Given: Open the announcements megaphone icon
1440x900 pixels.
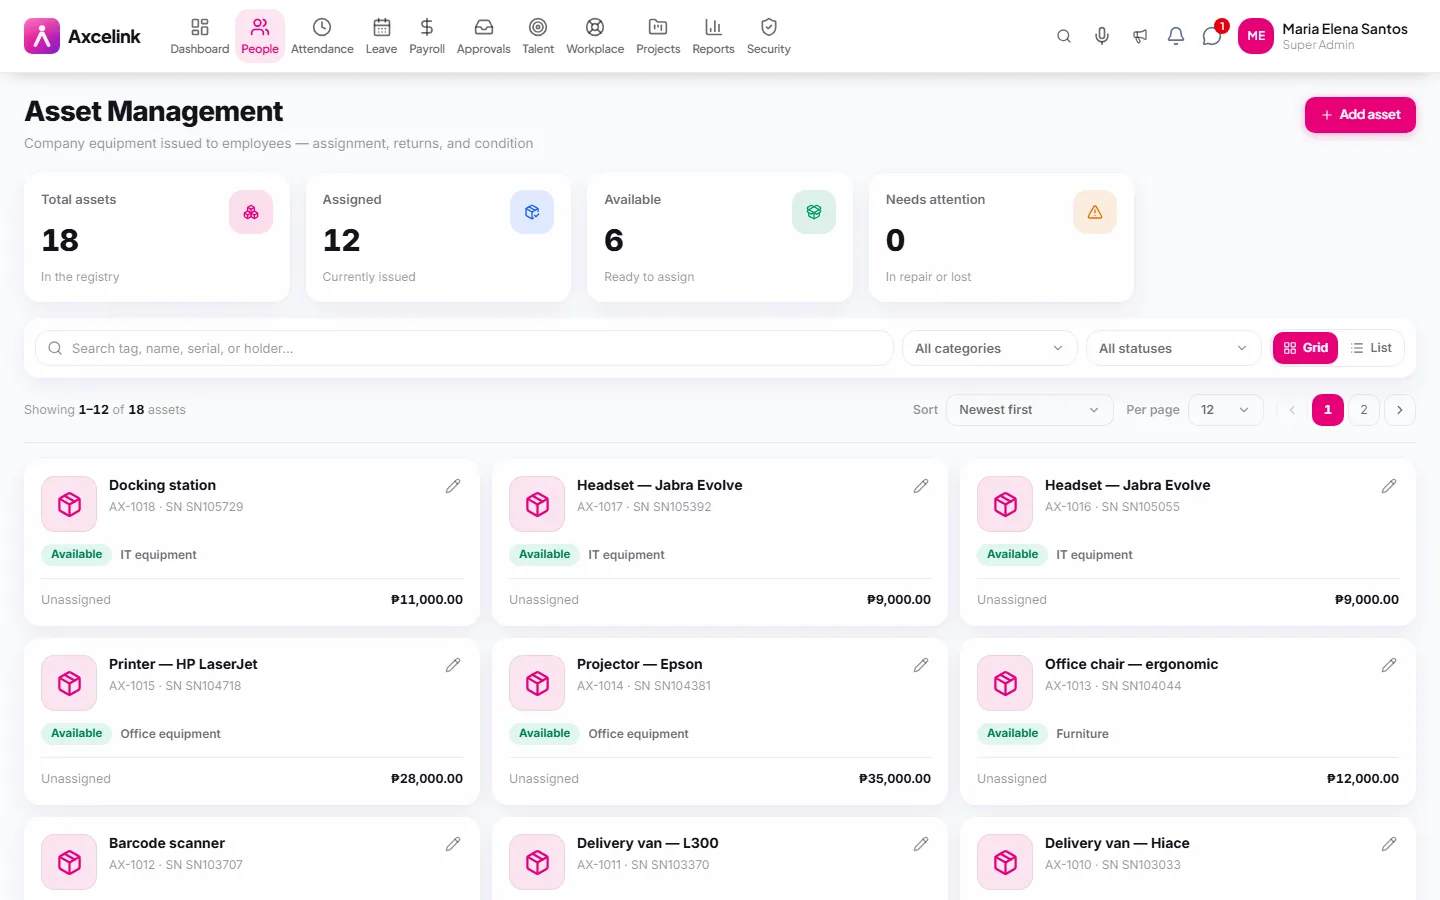Looking at the screenshot, I should (x=1140, y=36).
